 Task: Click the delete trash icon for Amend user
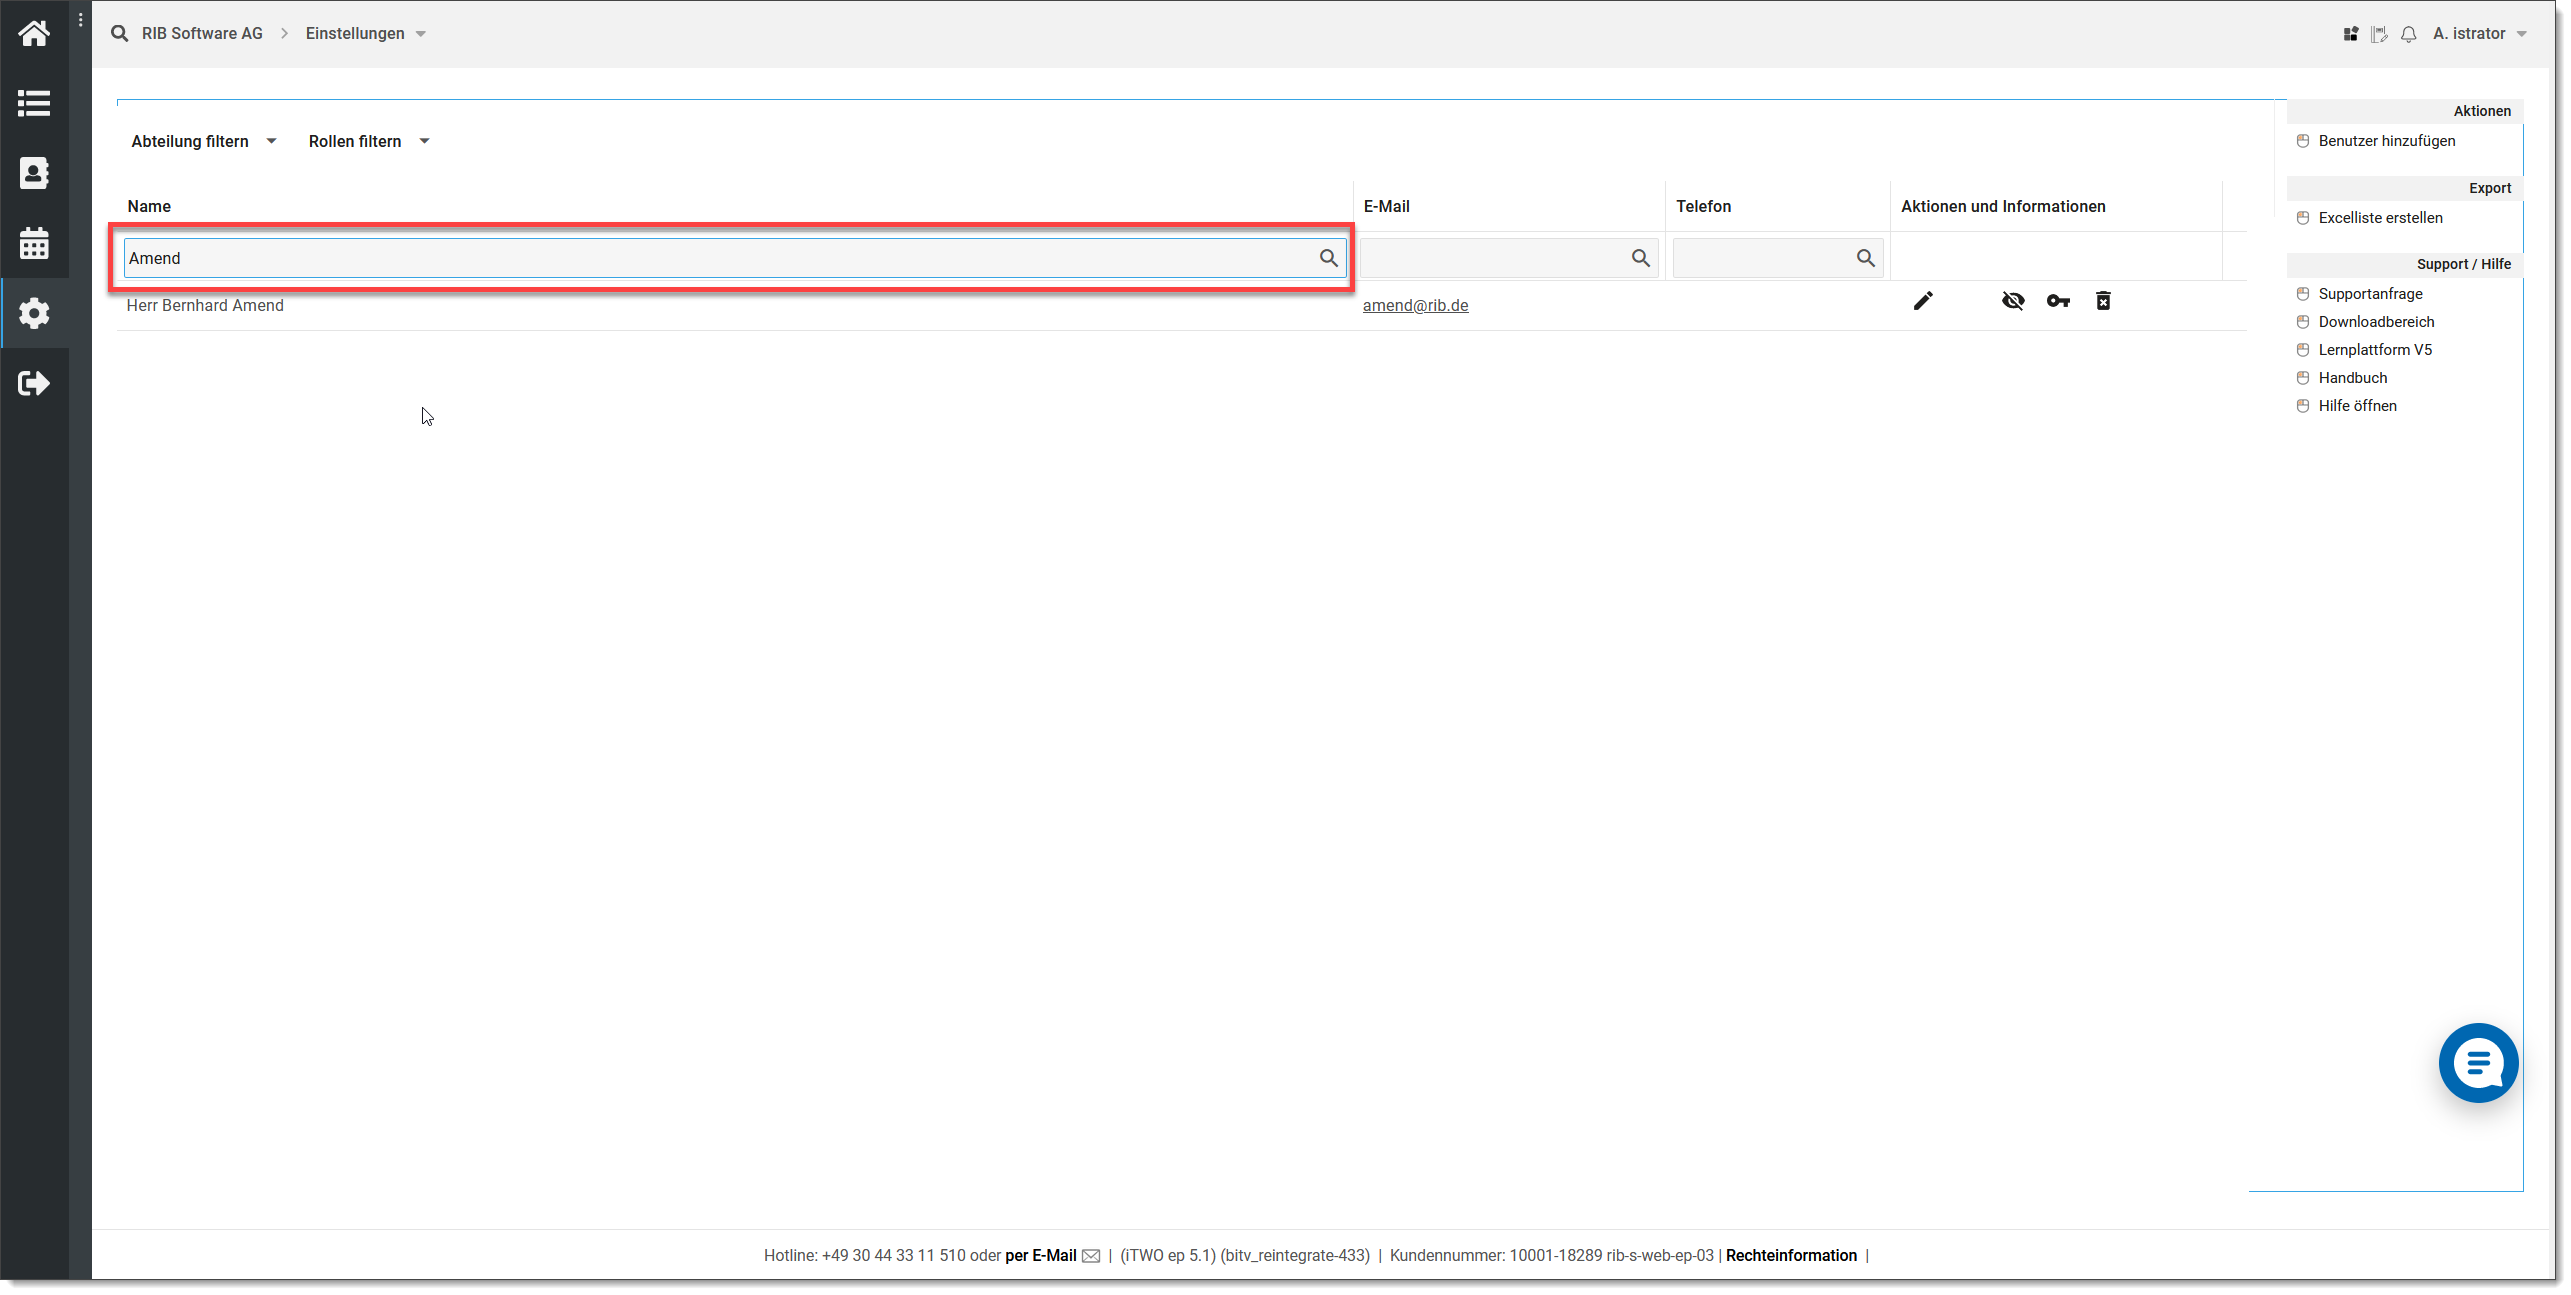click(x=2105, y=302)
